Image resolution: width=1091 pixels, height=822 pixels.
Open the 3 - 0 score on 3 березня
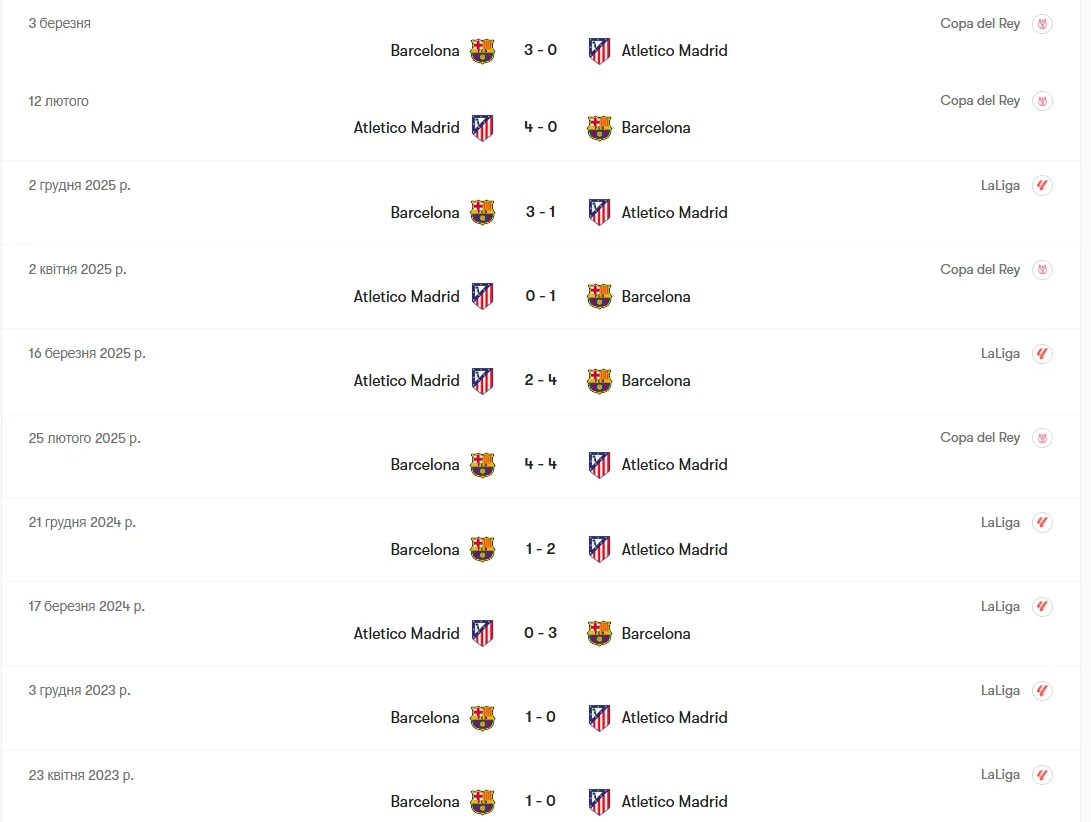click(x=540, y=51)
